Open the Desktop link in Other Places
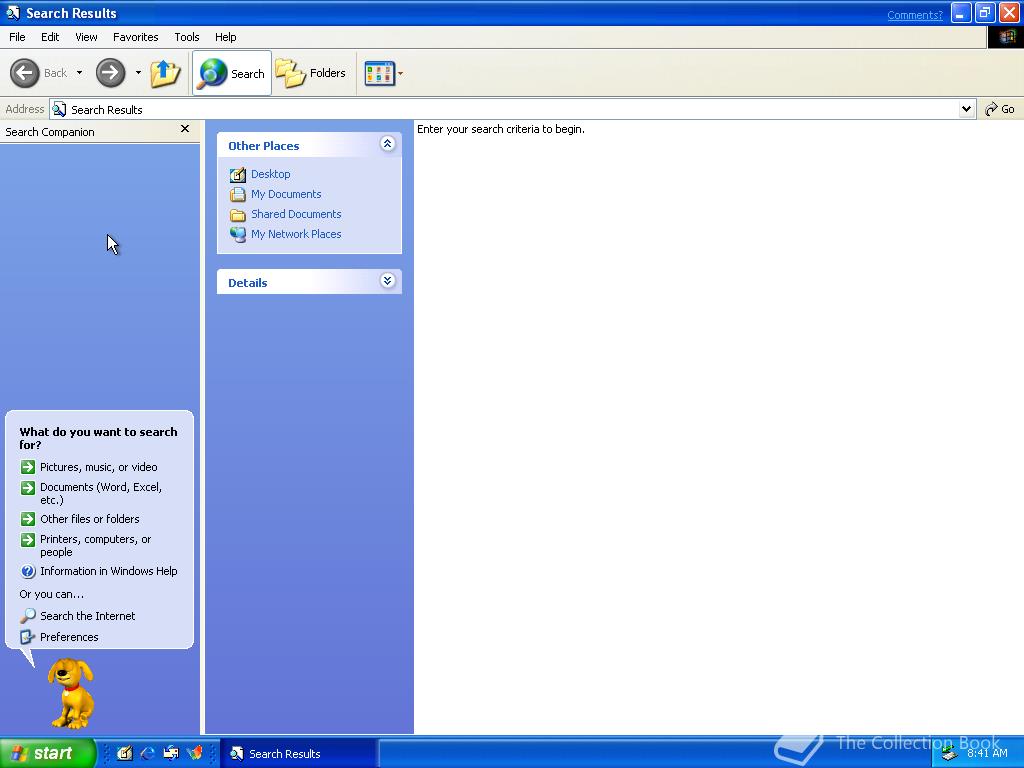 point(270,174)
